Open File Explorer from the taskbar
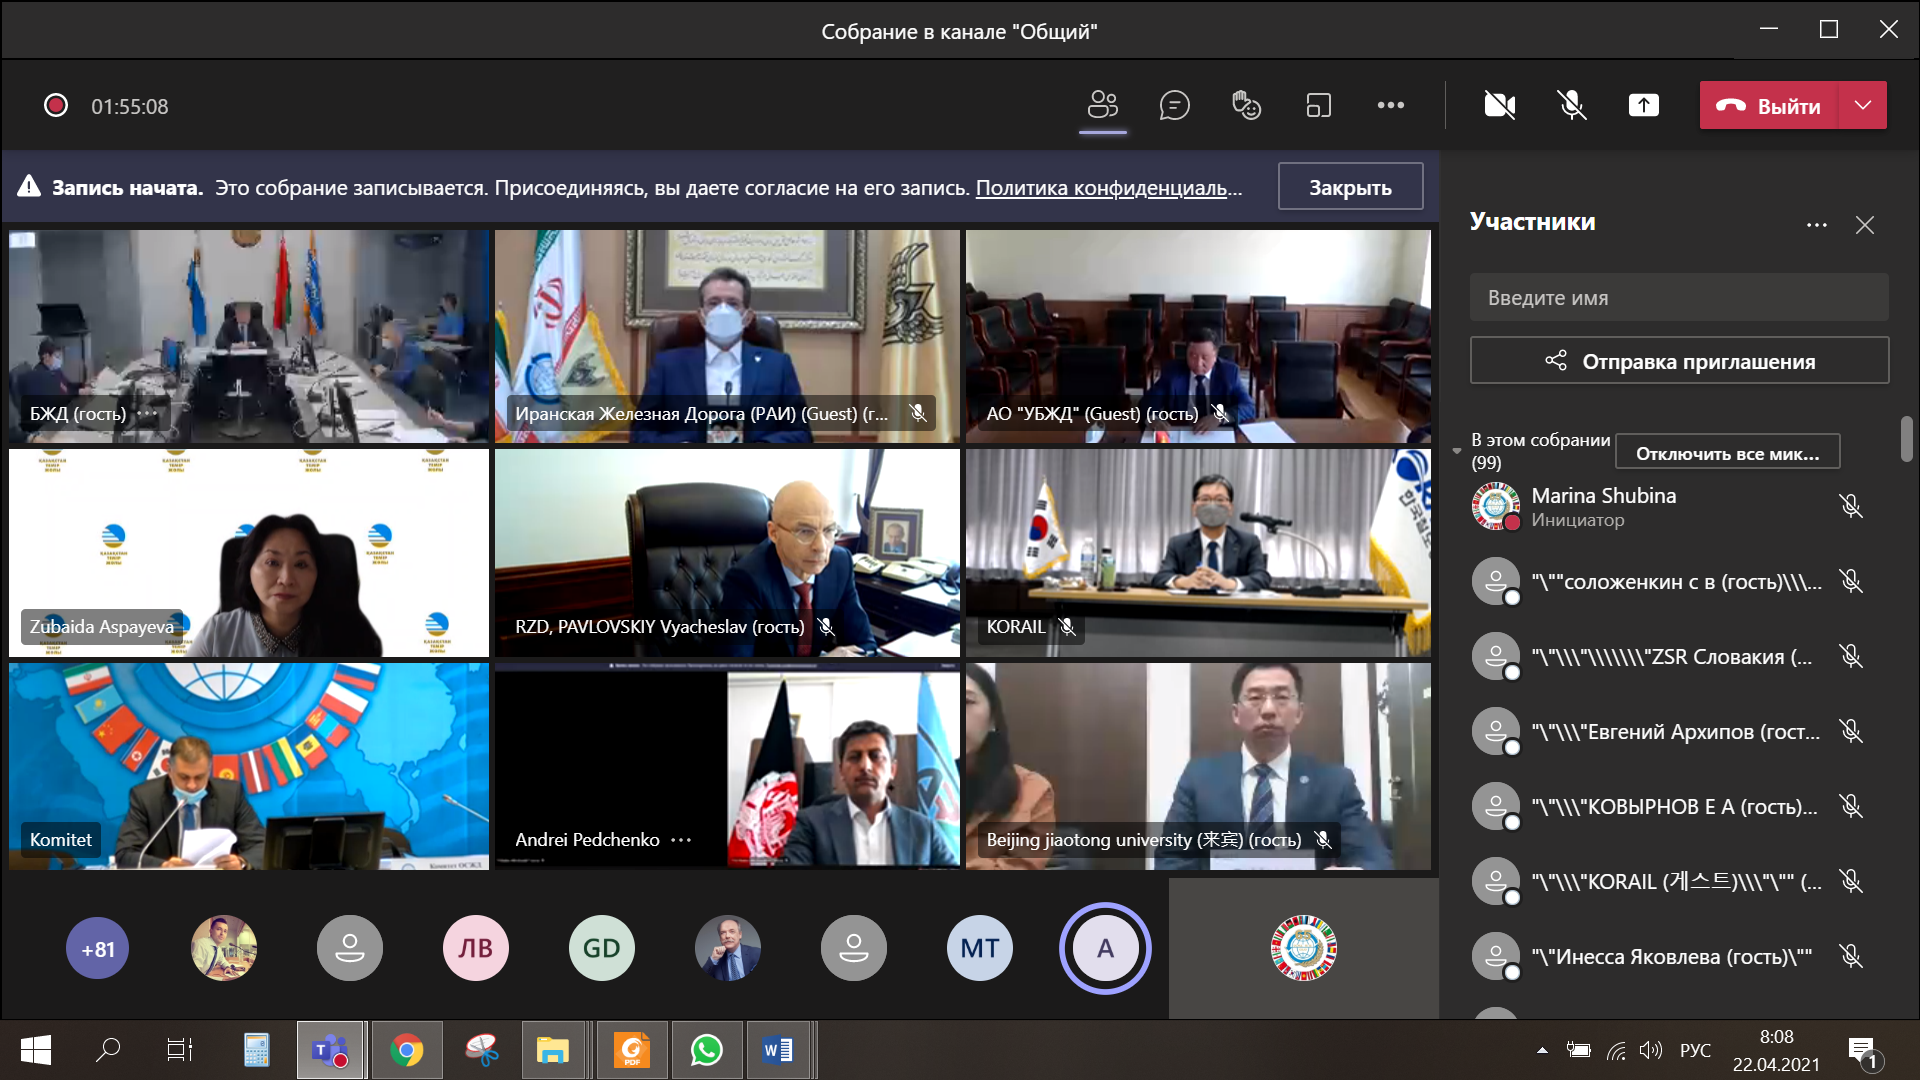 tap(553, 1050)
